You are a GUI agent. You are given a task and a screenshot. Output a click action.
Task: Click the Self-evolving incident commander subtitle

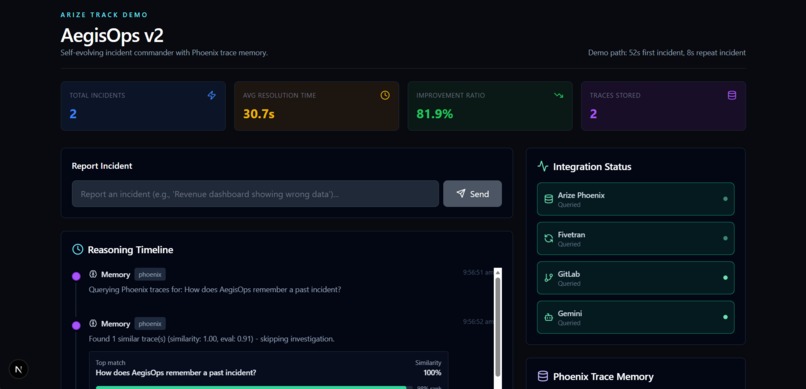click(164, 52)
